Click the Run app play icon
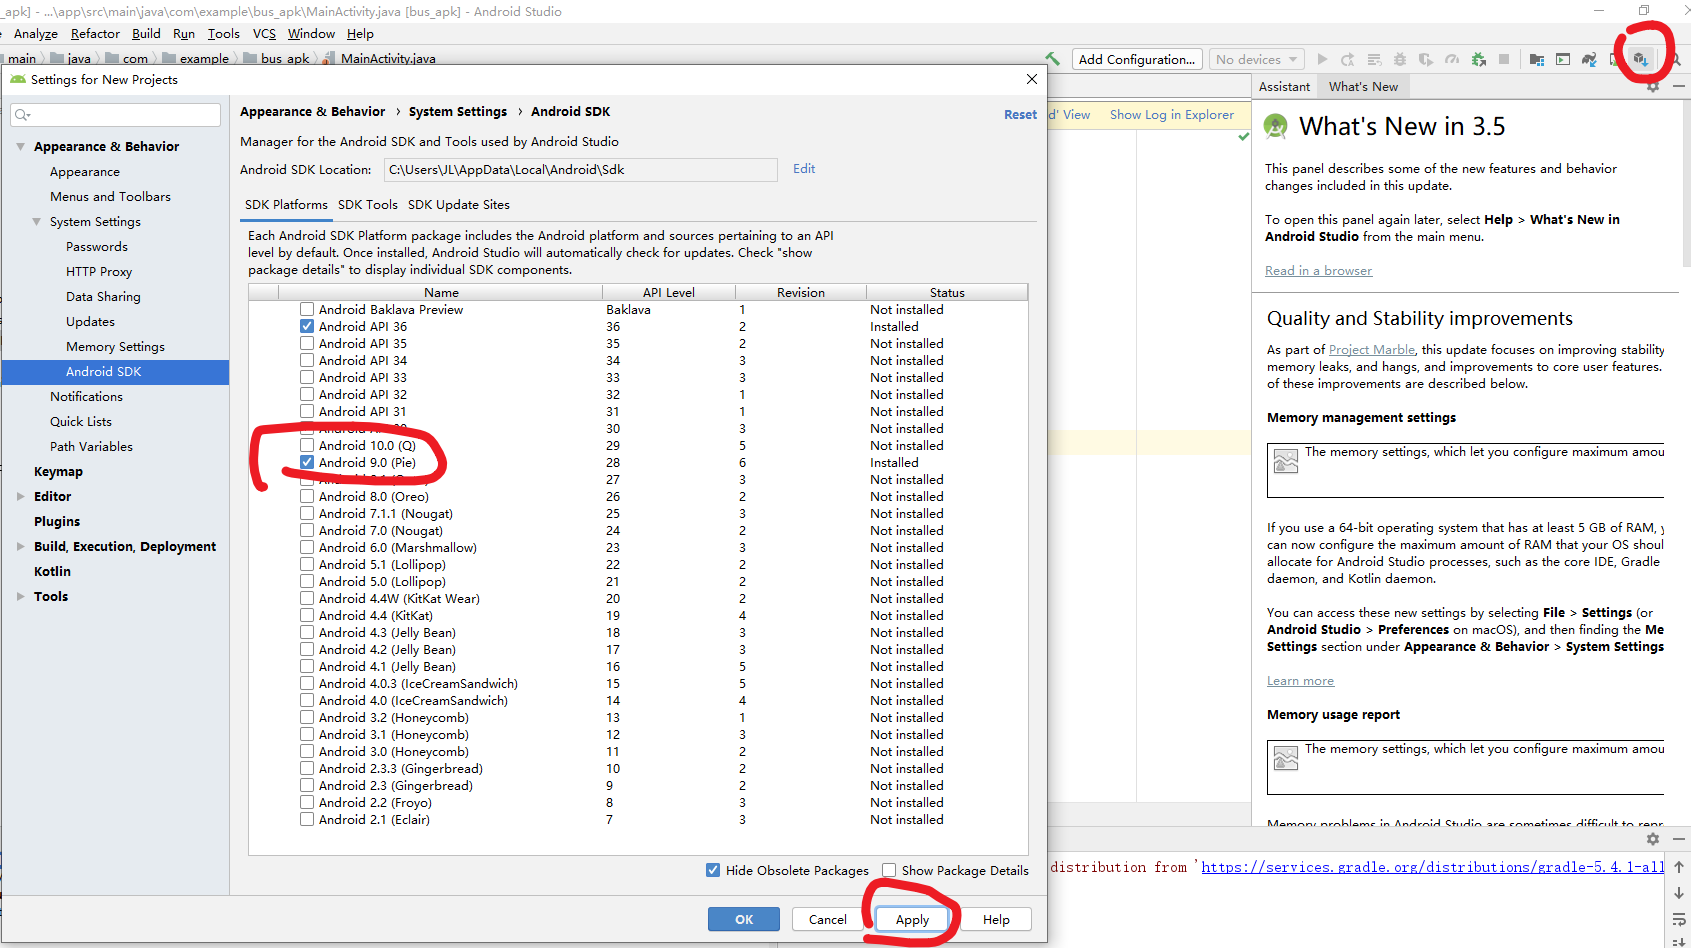 [1322, 59]
